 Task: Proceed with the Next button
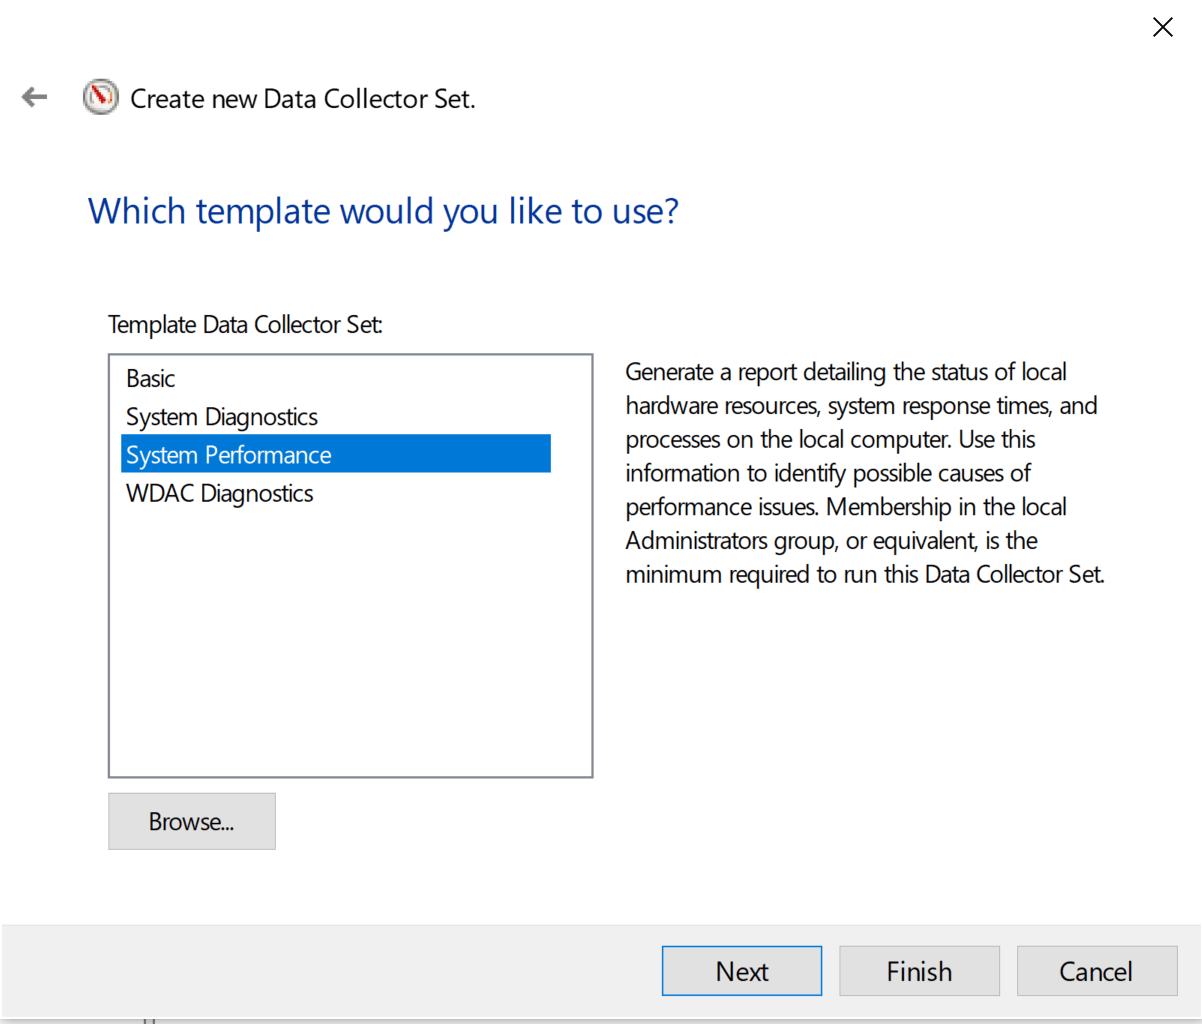tap(741, 971)
